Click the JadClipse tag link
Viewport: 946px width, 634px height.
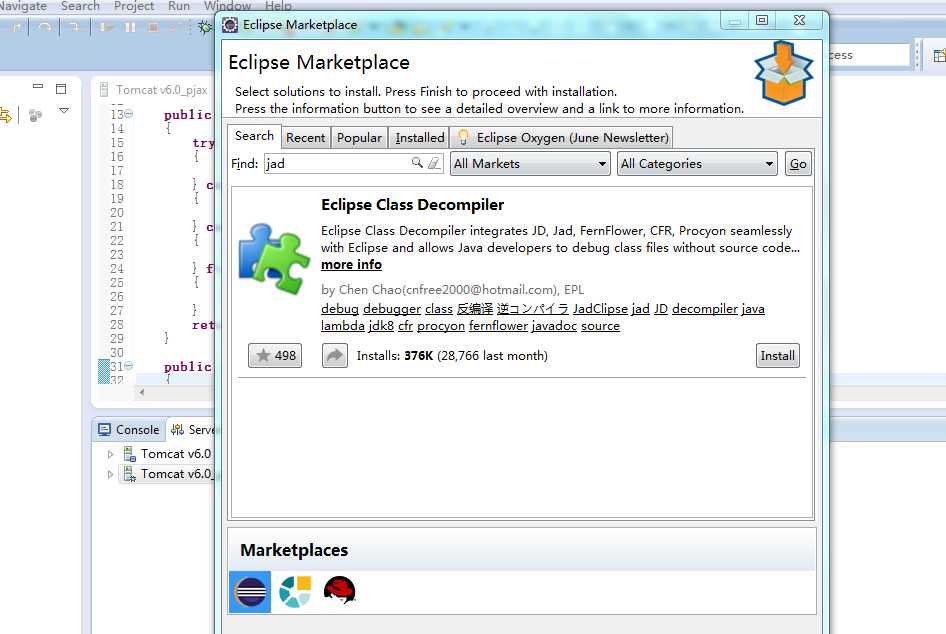click(x=600, y=308)
